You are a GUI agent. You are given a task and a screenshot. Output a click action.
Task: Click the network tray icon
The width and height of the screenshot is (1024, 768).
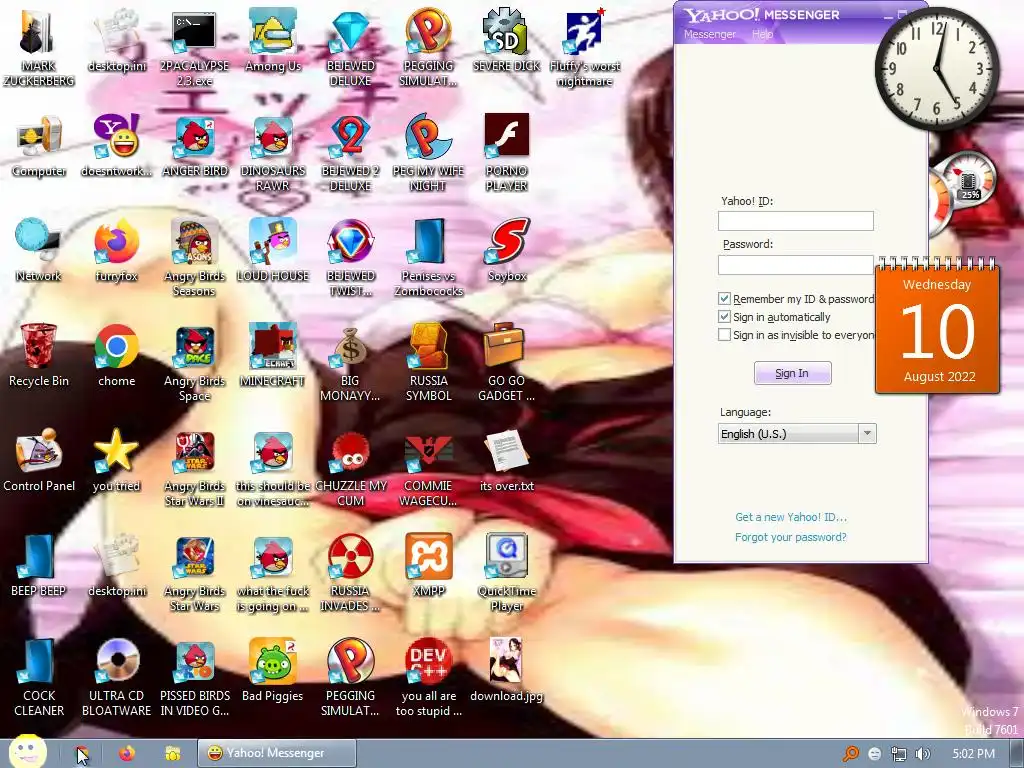coord(899,754)
